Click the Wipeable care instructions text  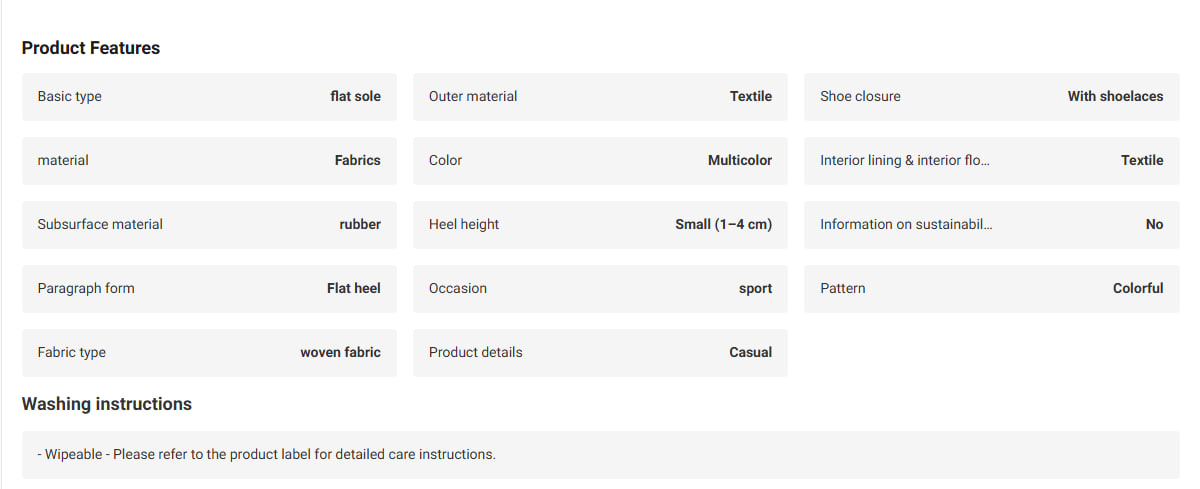(267, 454)
